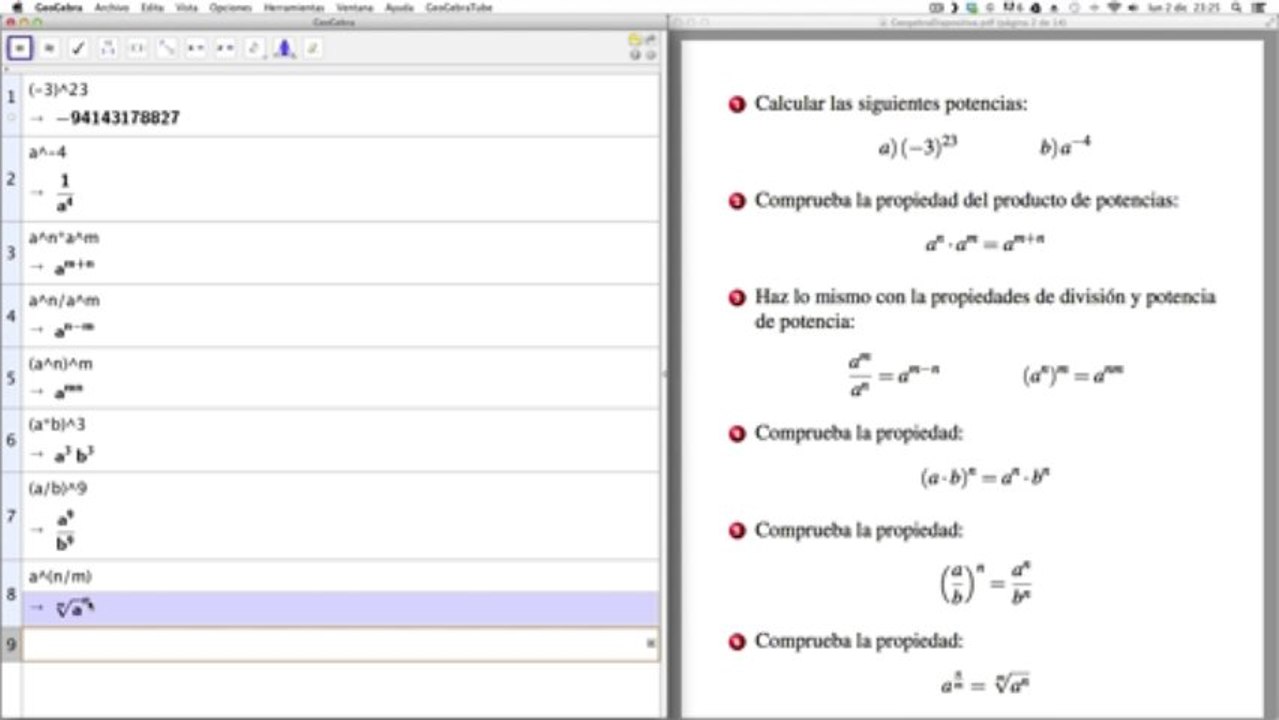Select the Evaluate (=) tool
This screenshot has height=720, width=1279.
[19, 48]
